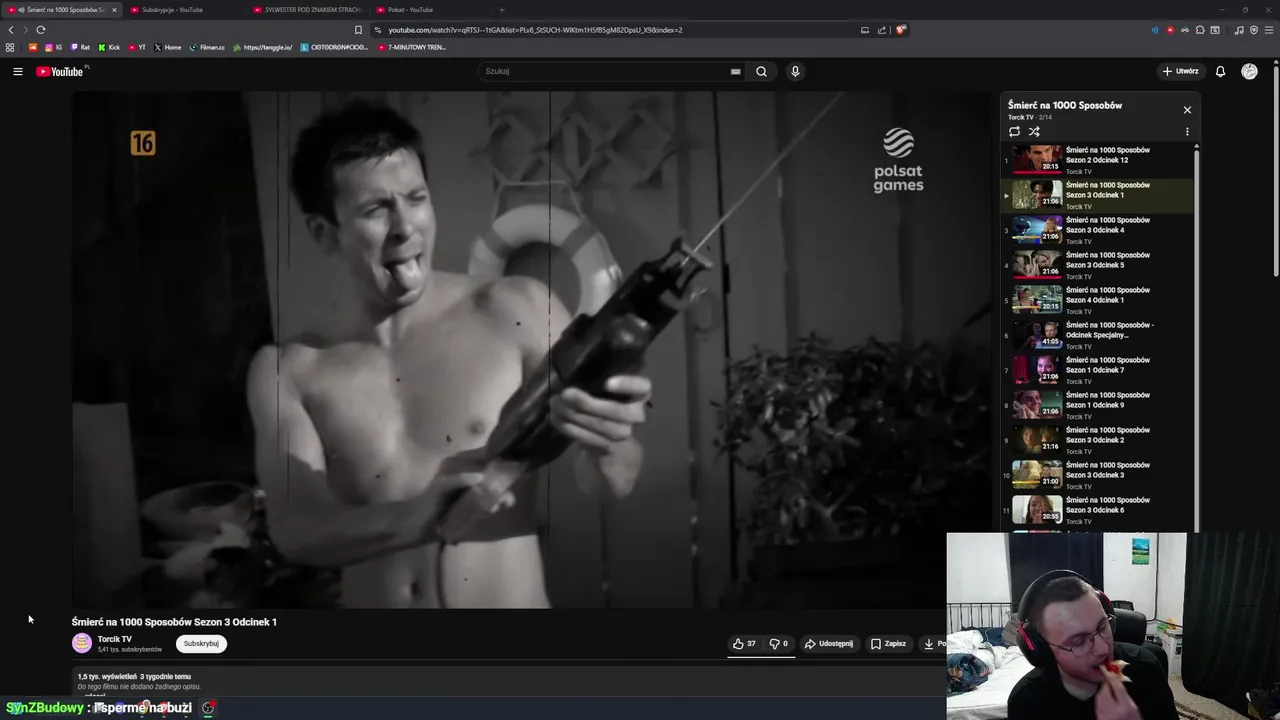The image size is (1280, 720).
Task: Click the video player area to pause
Action: pos(532,350)
